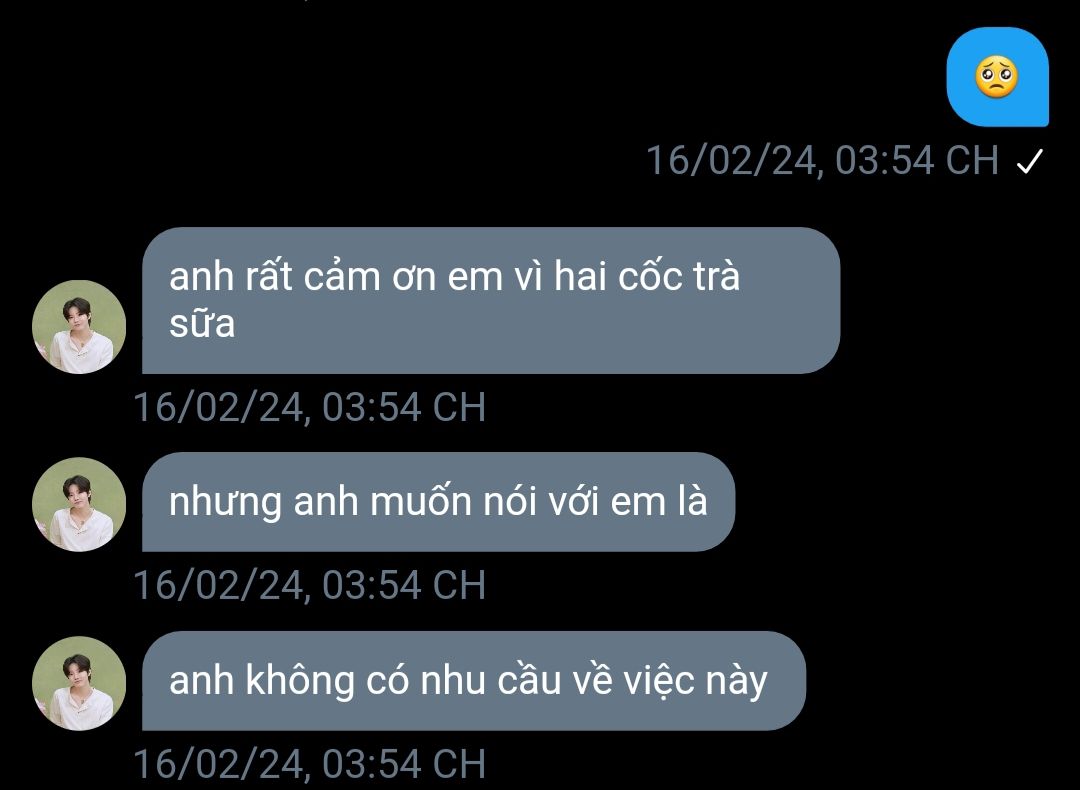Click the word "không" in the last message
Image resolution: width=1080 pixels, height=790 pixels.
pos(300,680)
